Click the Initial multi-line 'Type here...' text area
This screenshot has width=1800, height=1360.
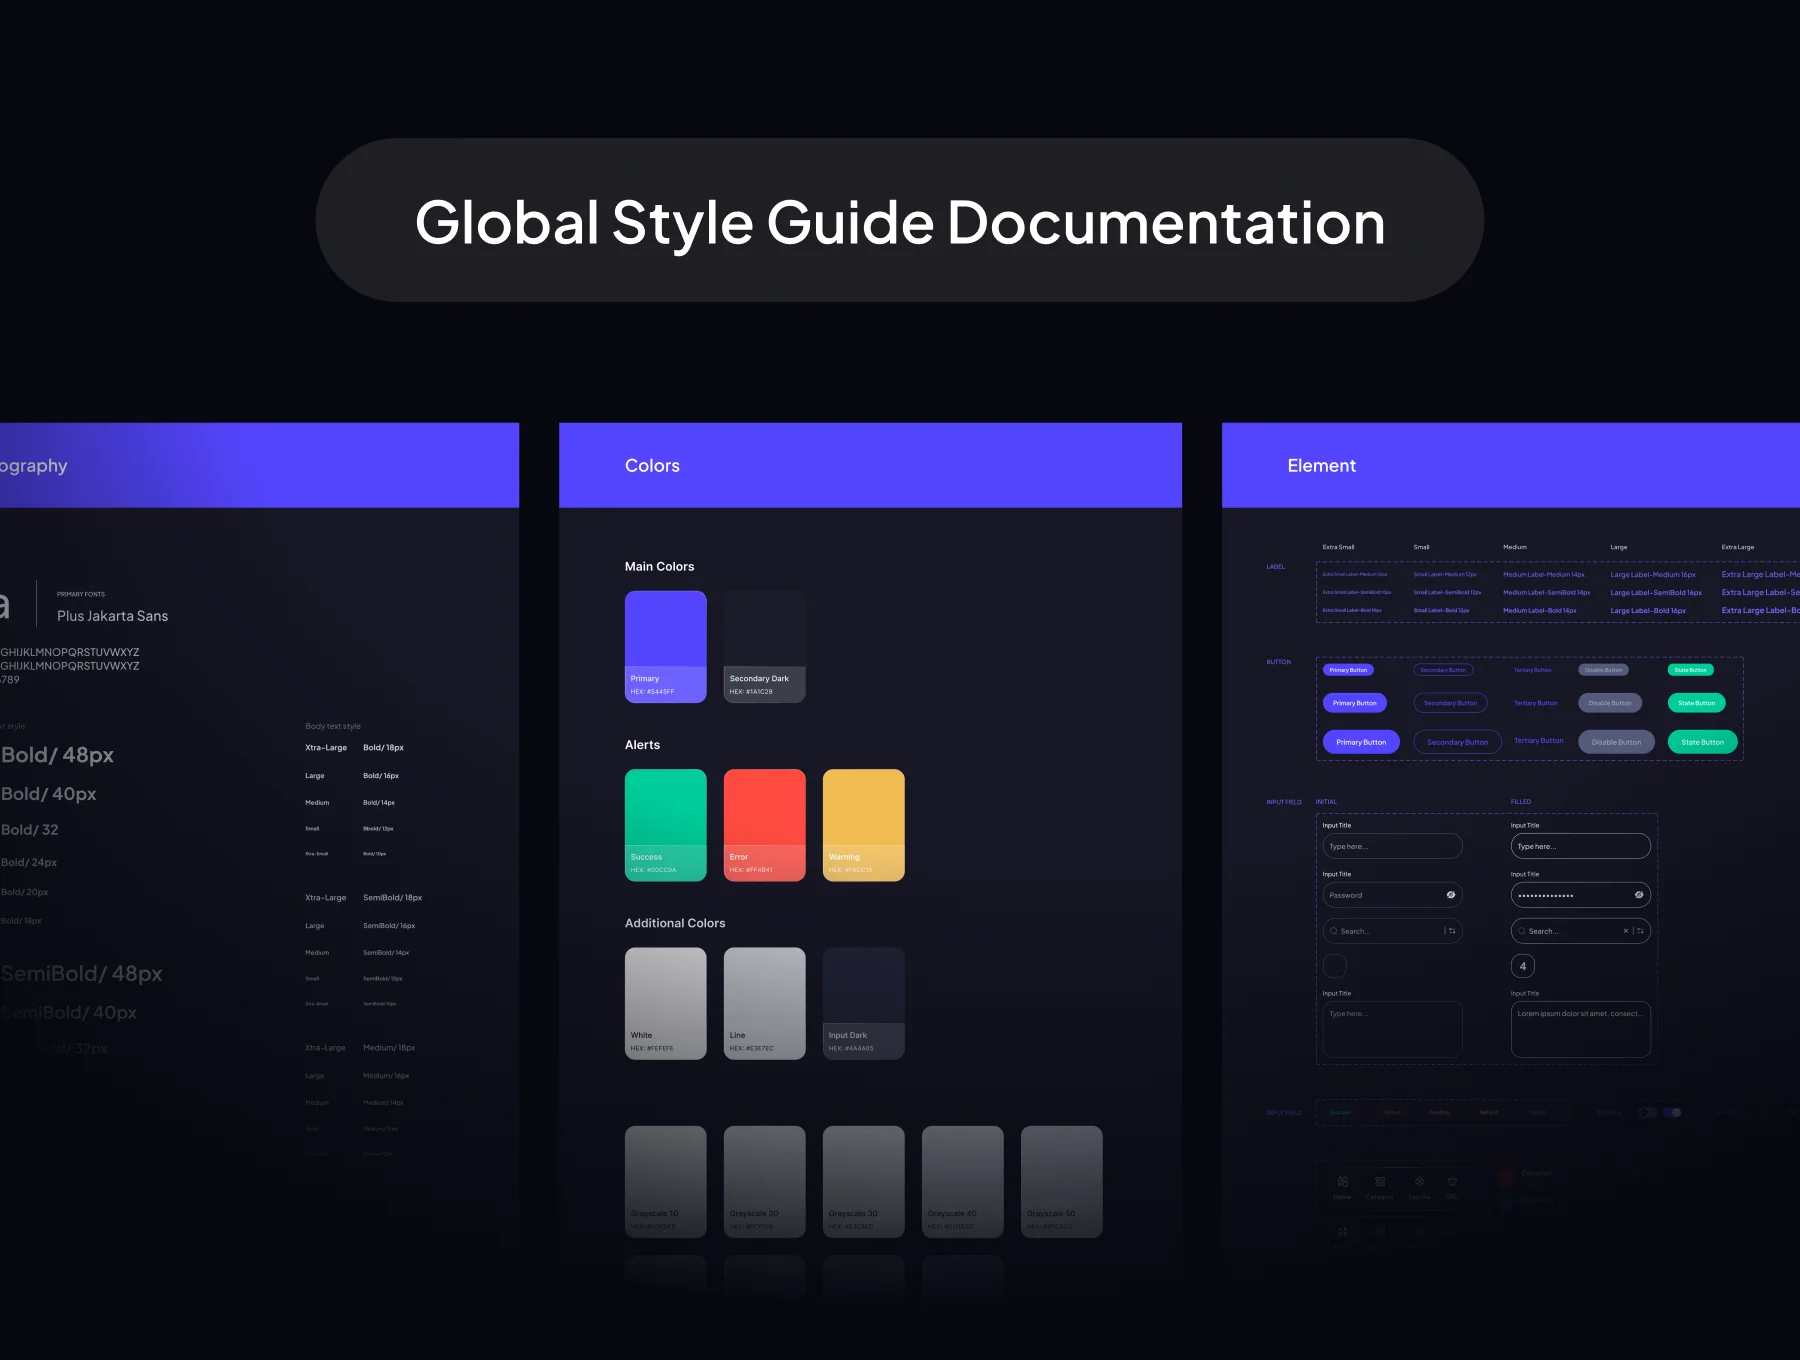[1393, 1029]
